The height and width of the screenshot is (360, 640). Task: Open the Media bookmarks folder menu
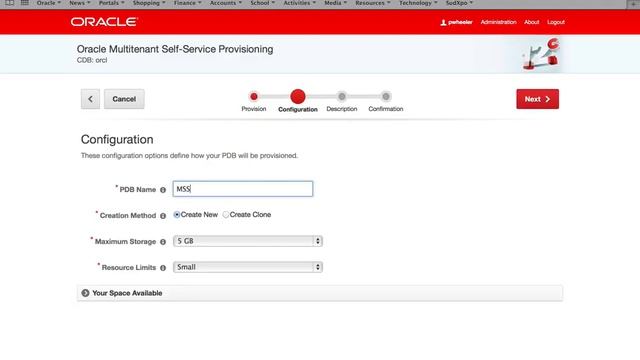coord(336,3)
